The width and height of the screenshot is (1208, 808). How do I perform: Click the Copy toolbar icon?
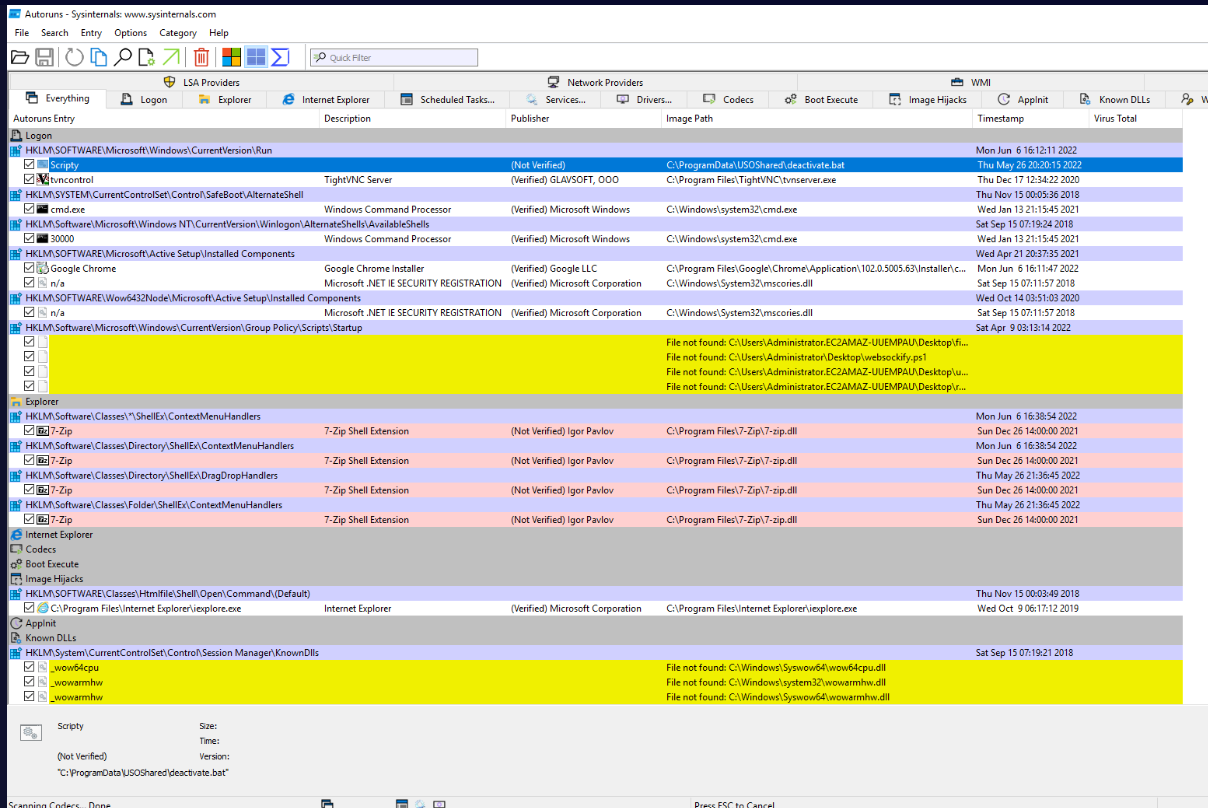[98, 57]
